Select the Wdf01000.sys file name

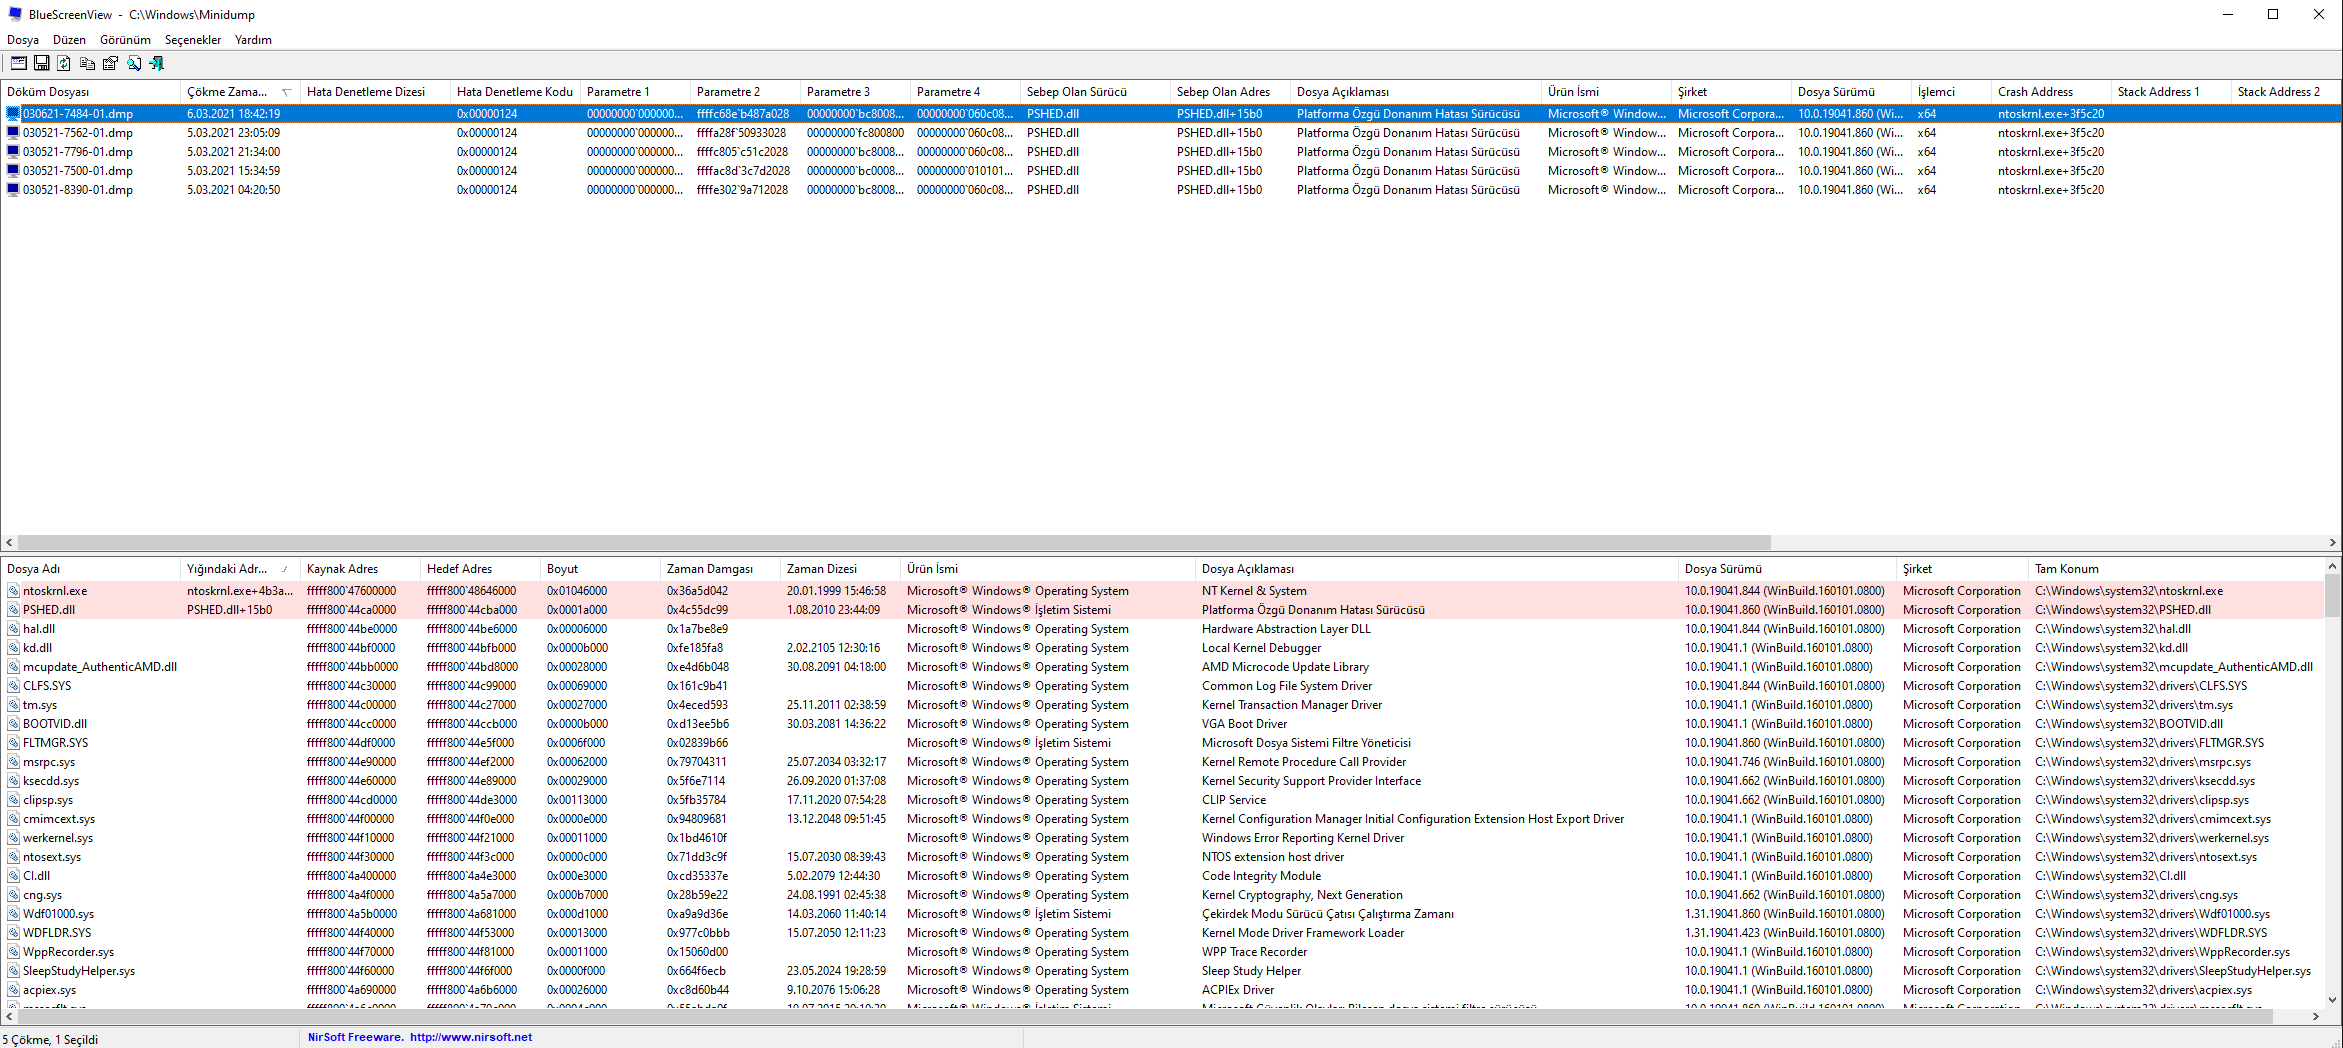point(59,914)
